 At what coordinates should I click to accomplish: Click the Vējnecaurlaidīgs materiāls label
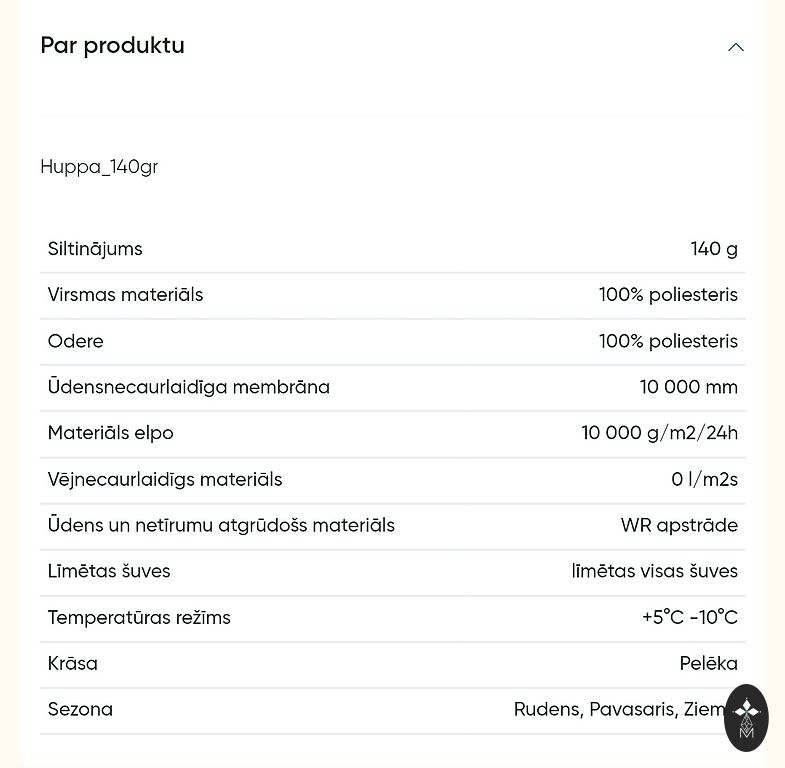click(x=165, y=479)
